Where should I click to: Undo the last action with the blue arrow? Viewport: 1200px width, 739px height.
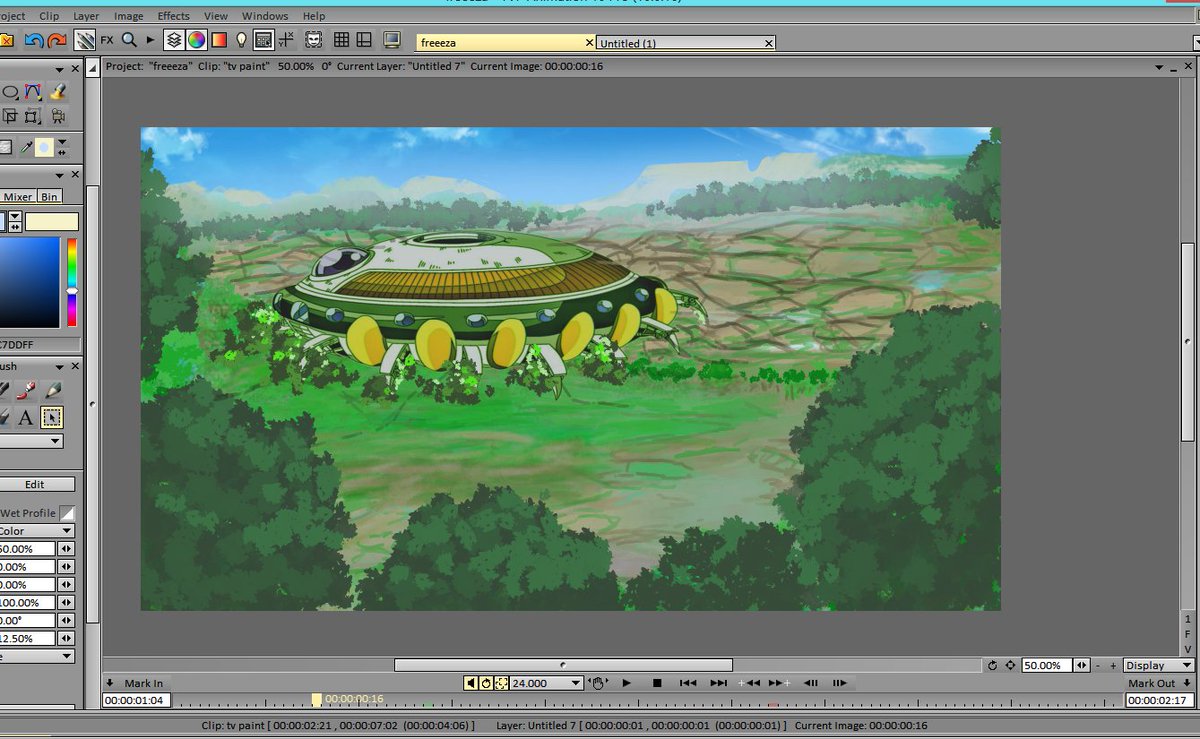(x=34, y=40)
